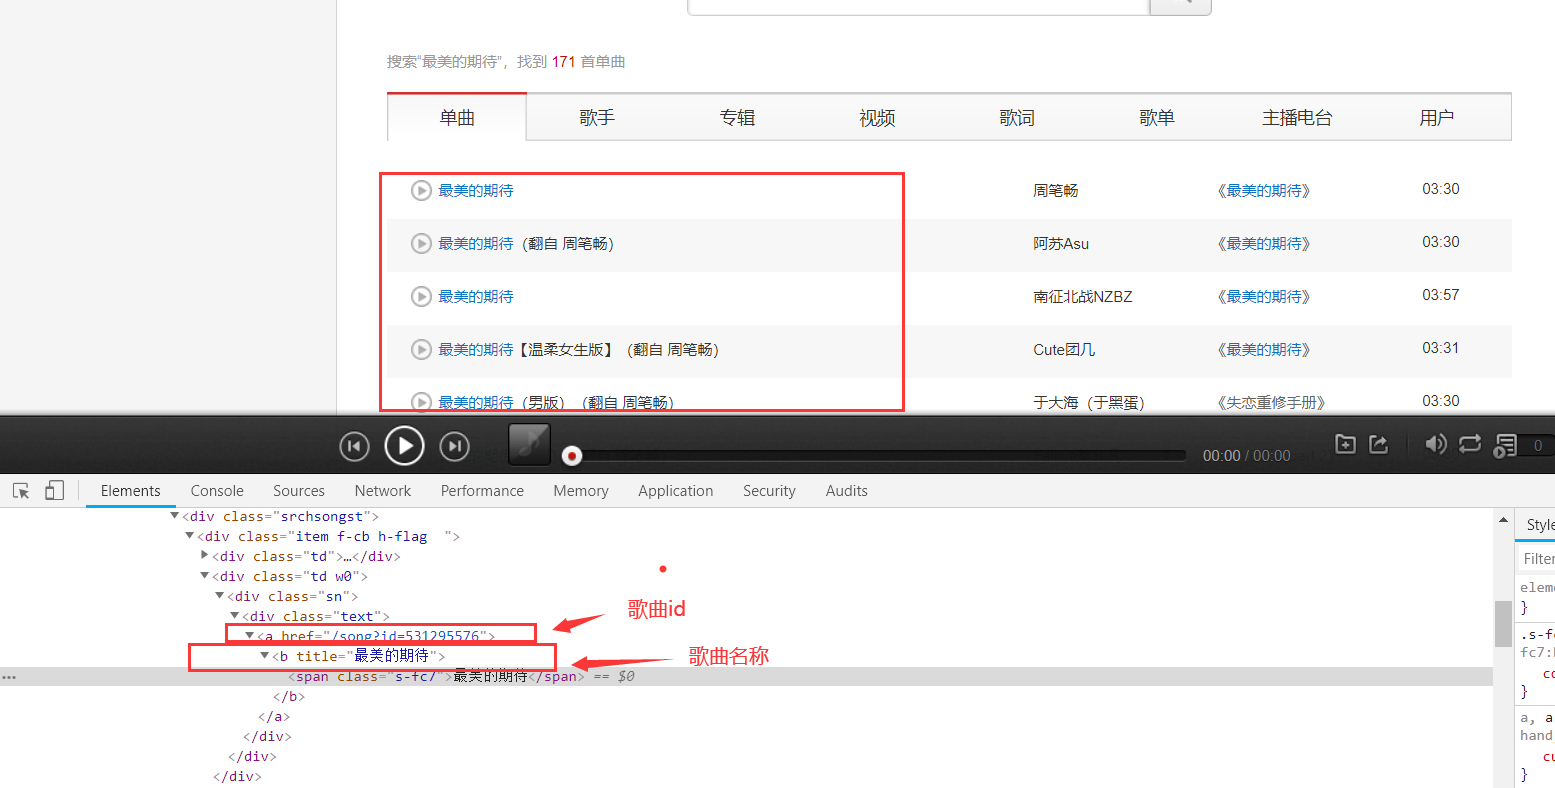Open album《最美的期待》in Cute团几 row
Screen dimensions: 1555x788
tap(1264, 349)
